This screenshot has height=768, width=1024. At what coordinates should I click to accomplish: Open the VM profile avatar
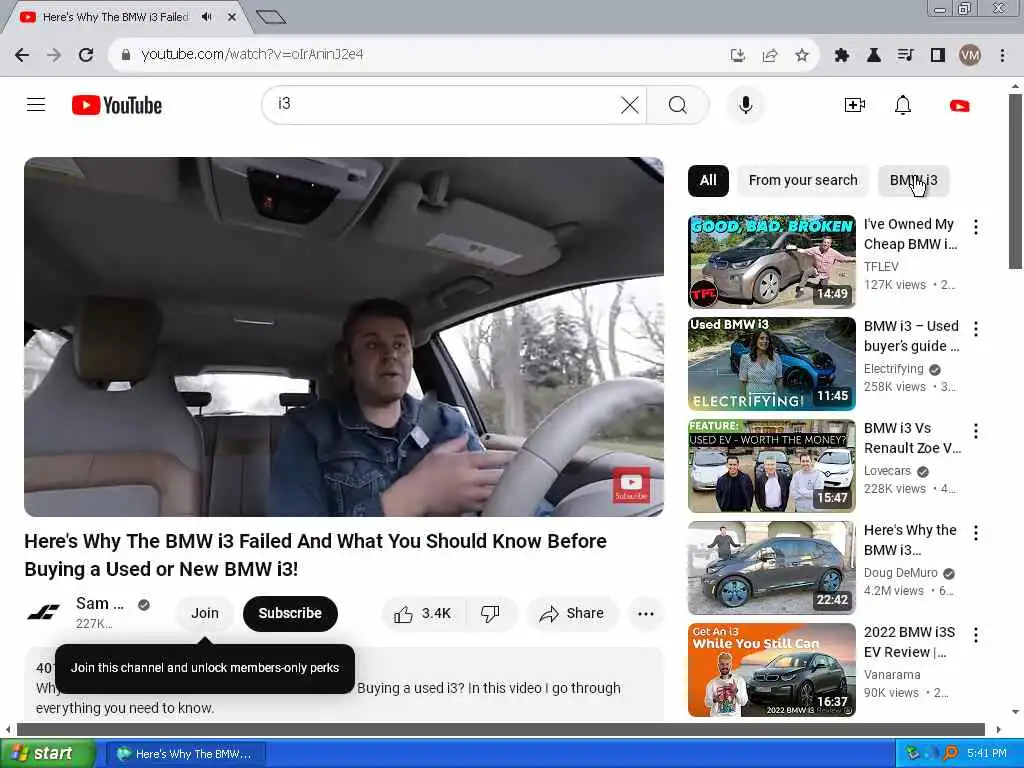point(970,56)
